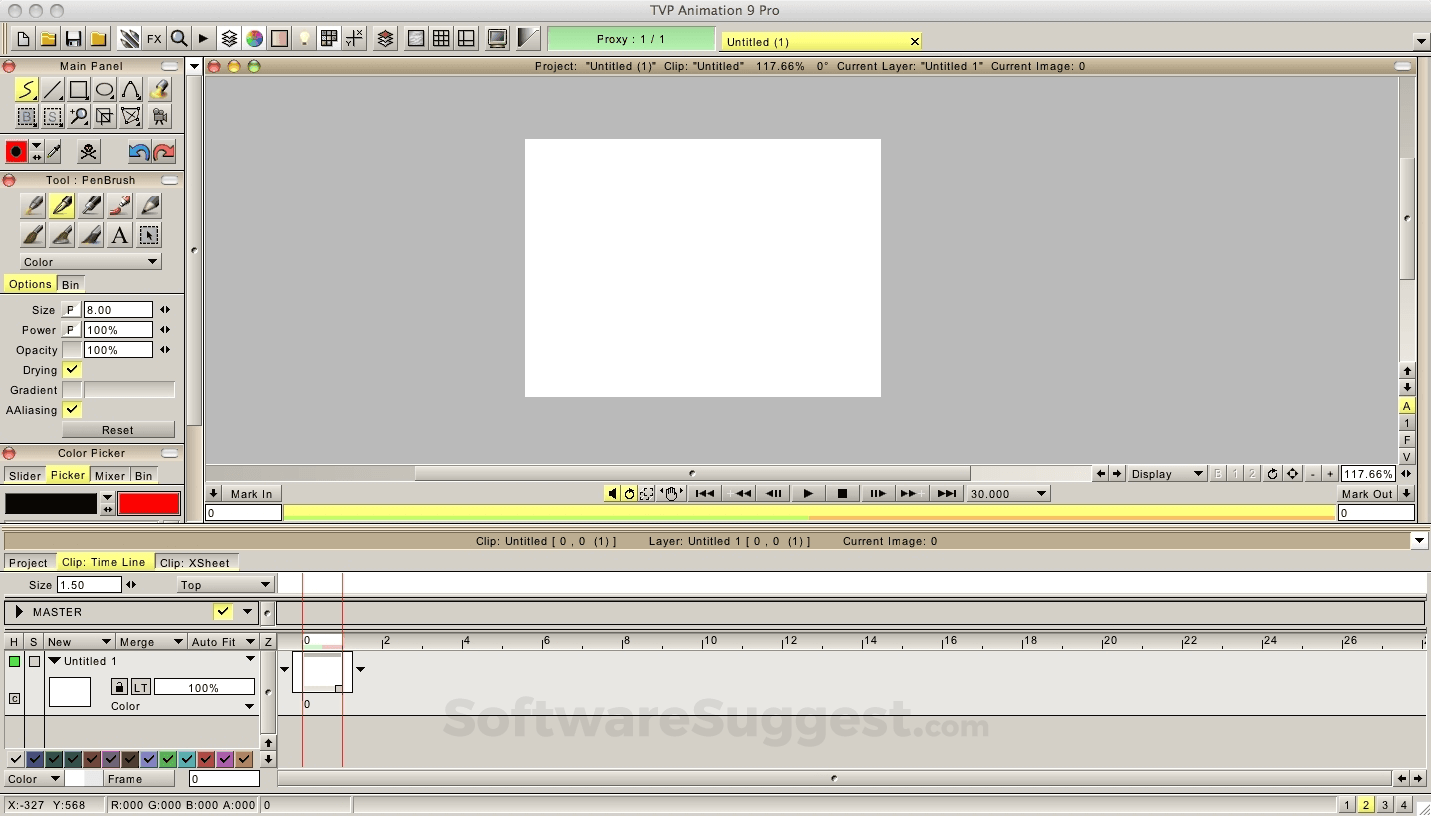
Task: Open the Clip: XSheet tab
Action: click(x=195, y=562)
